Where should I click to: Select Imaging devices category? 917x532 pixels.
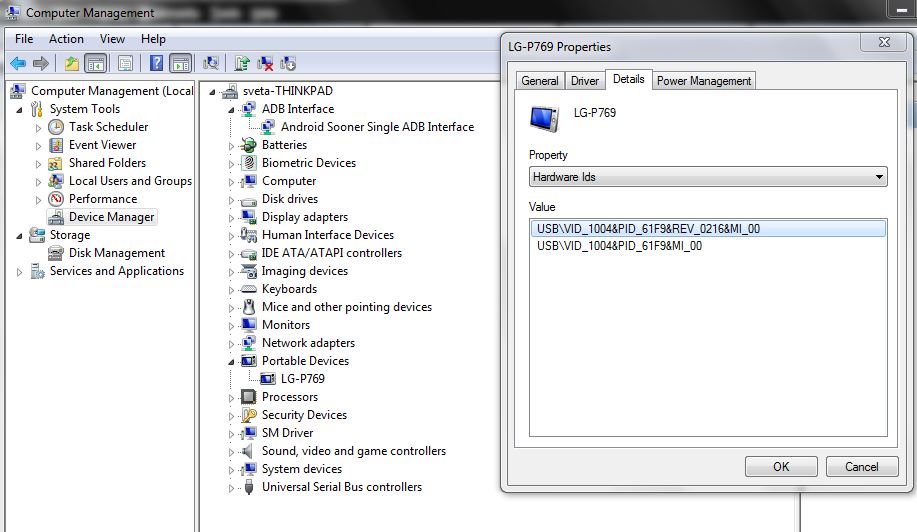click(x=304, y=271)
